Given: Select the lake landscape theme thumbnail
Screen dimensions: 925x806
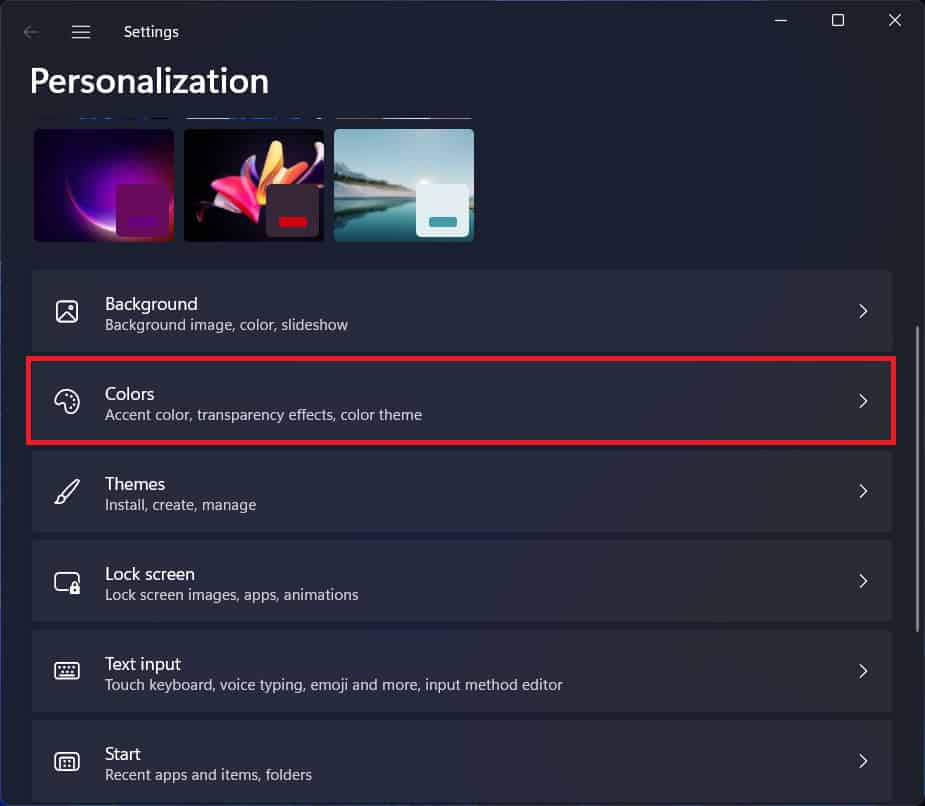Looking at the screenshot, I should point(404,185).
